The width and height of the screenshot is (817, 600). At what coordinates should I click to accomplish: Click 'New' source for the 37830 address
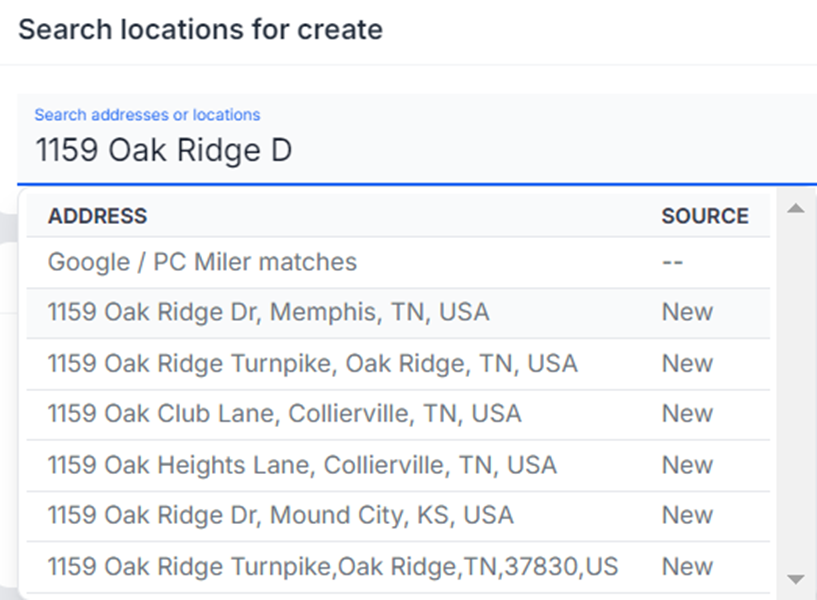[x=687, y=567]
